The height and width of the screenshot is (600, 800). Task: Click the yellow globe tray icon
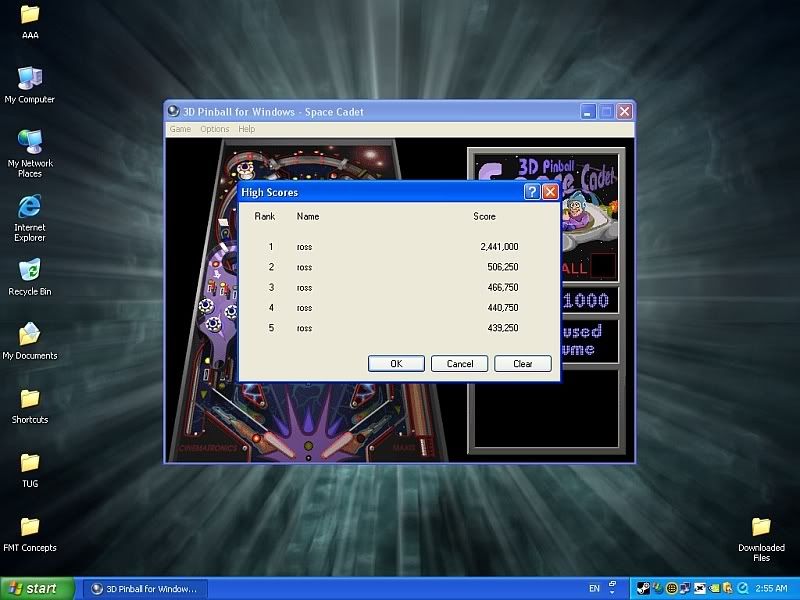[672, 589]
